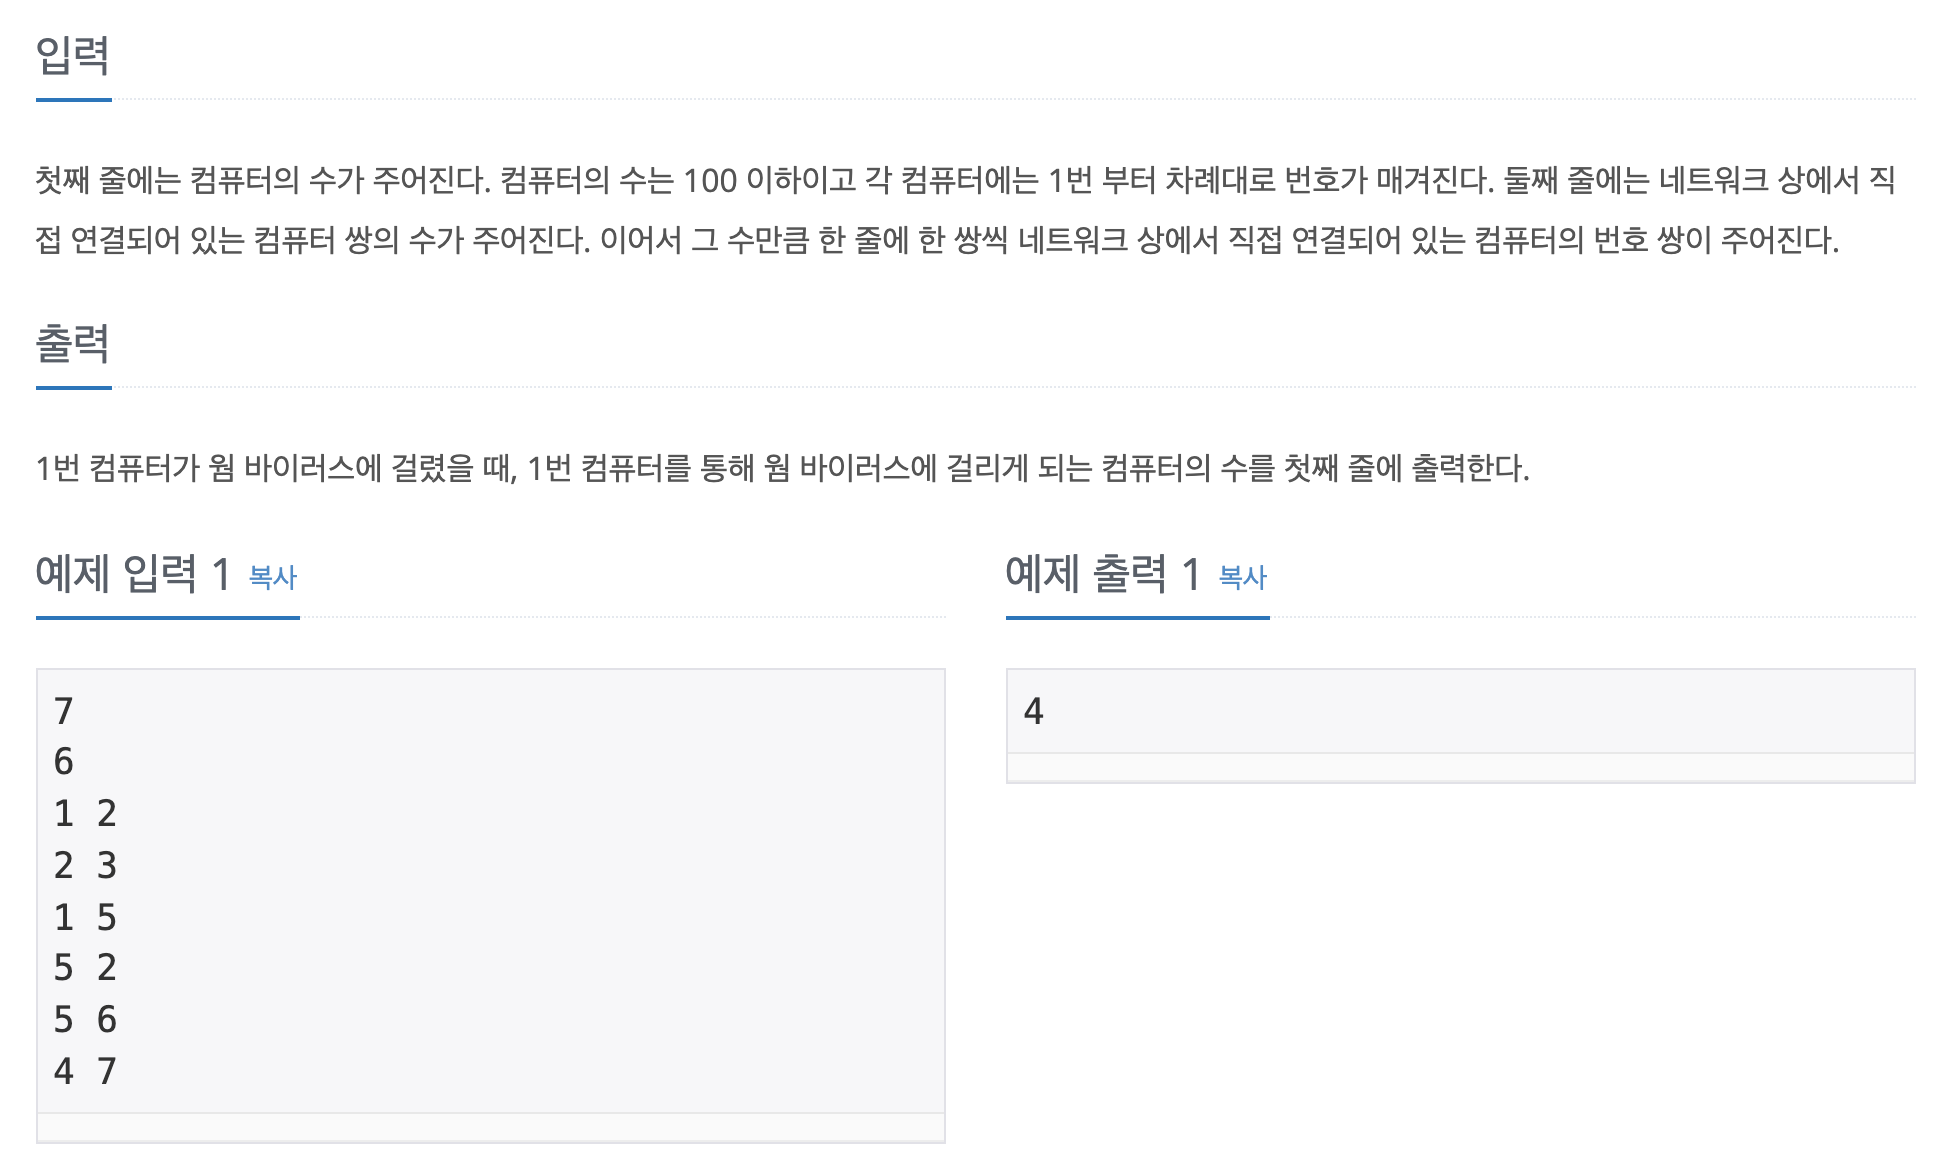Image resolution: width=1948 pixels, height=1174 pixels.
Task: Click the 예제 출력 1 heading
Action: pos(1103,574)
